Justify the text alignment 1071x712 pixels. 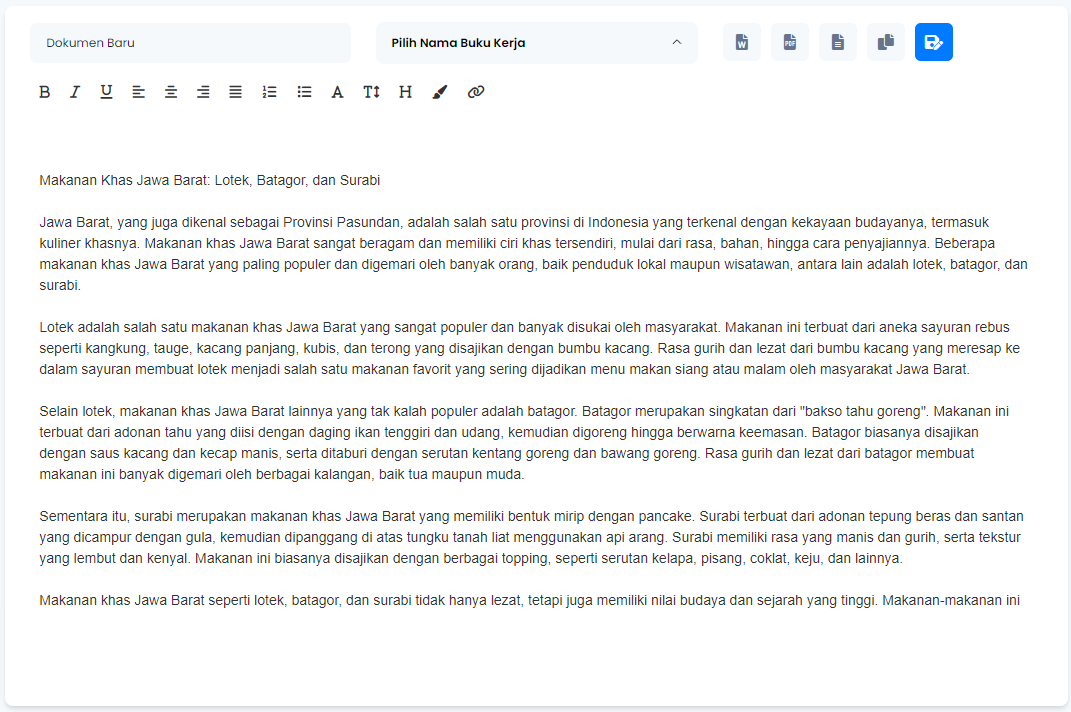click(235, 92)
